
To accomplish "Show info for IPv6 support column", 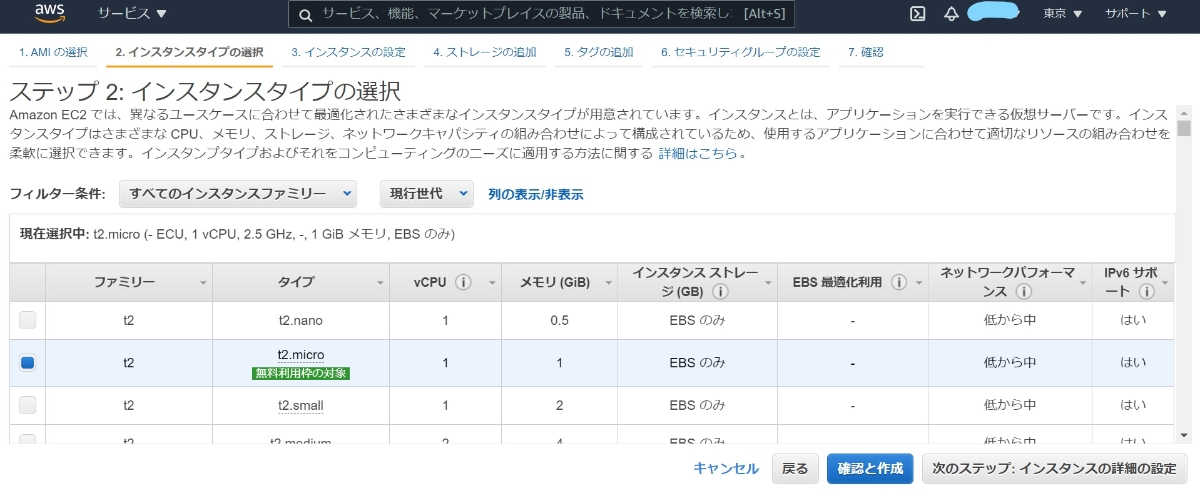I will 1146,292.
